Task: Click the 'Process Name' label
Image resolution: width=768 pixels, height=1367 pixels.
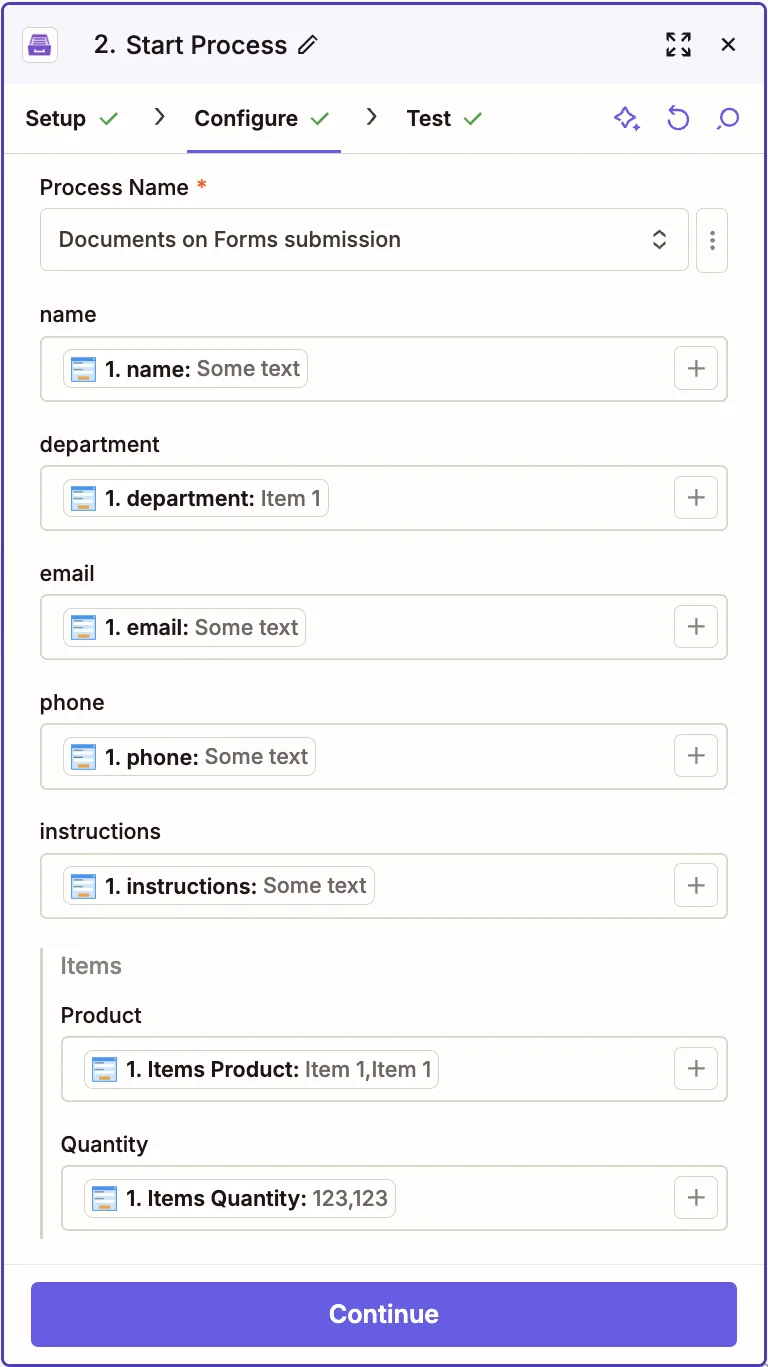Action: (114, 187)
